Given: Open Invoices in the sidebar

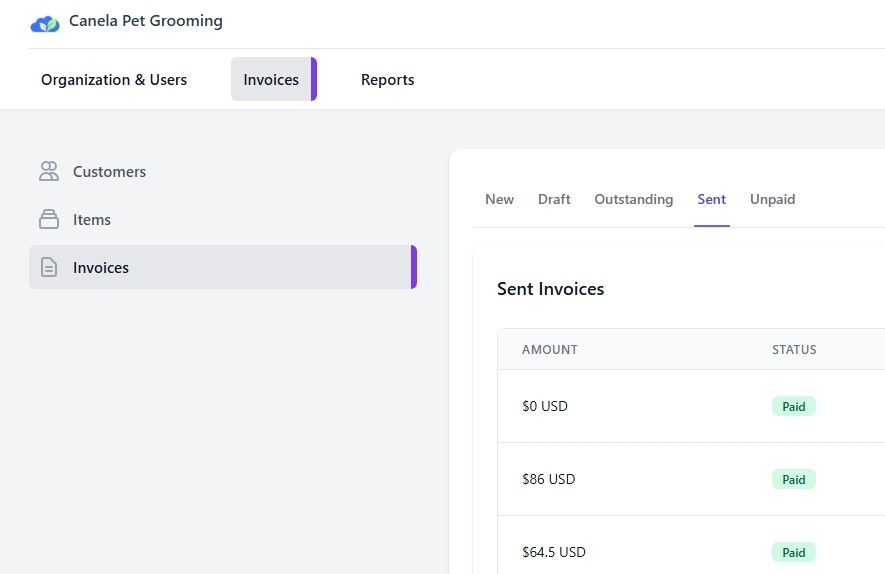Looking at the screenshot, I should coord(223,267).
